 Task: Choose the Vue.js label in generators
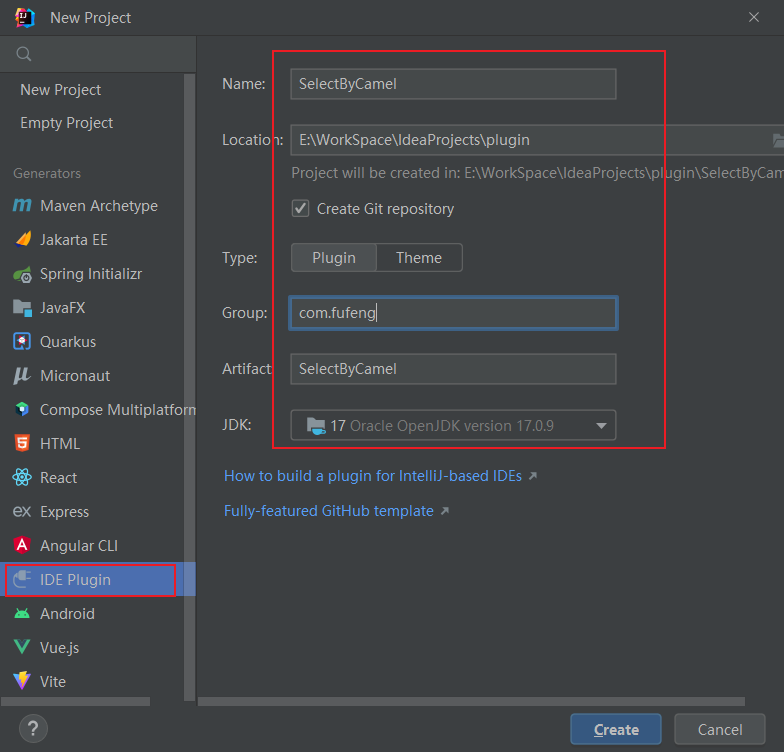(x=60, y=648)
